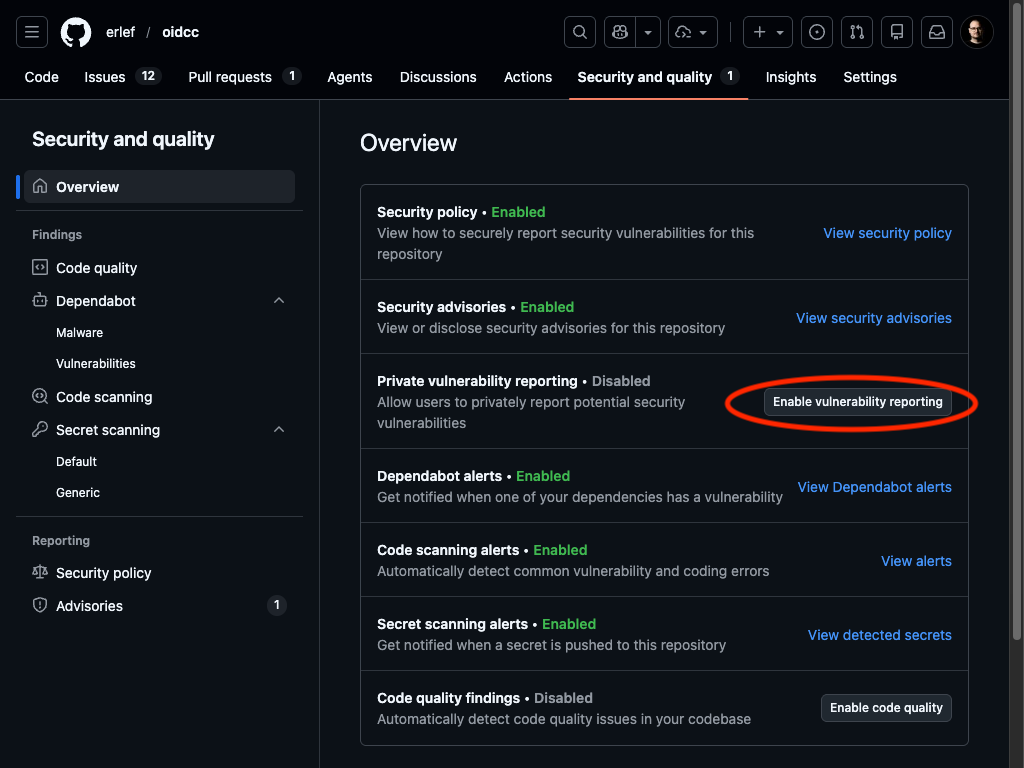The image size is (1024, 768).
Task: Click the Reporting section label
Action: point(61,541)
